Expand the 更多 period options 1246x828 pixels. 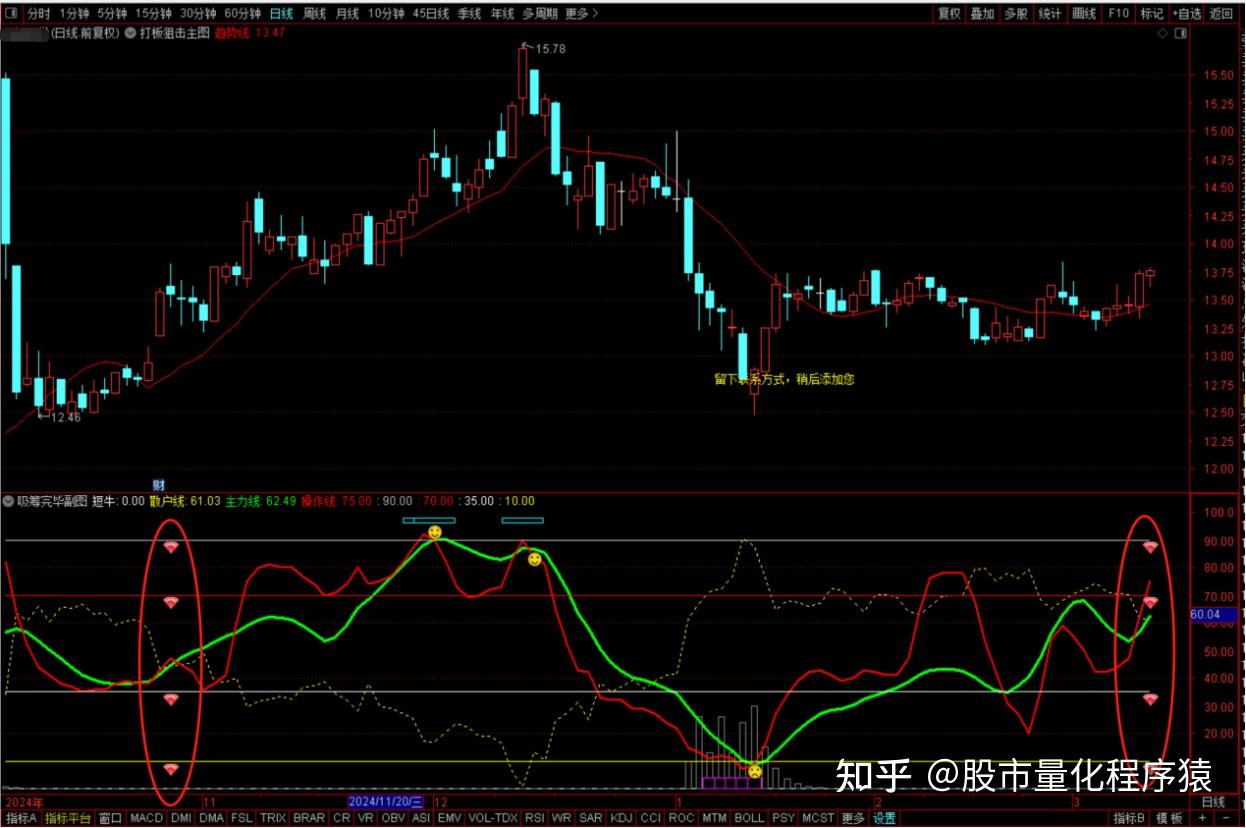pyautogui.click(x=581, y=14)
